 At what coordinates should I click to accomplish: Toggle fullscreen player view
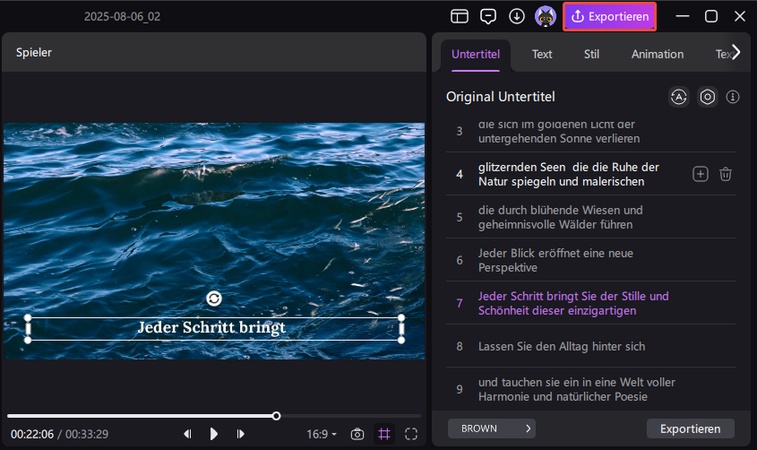(x=411, y=434)
